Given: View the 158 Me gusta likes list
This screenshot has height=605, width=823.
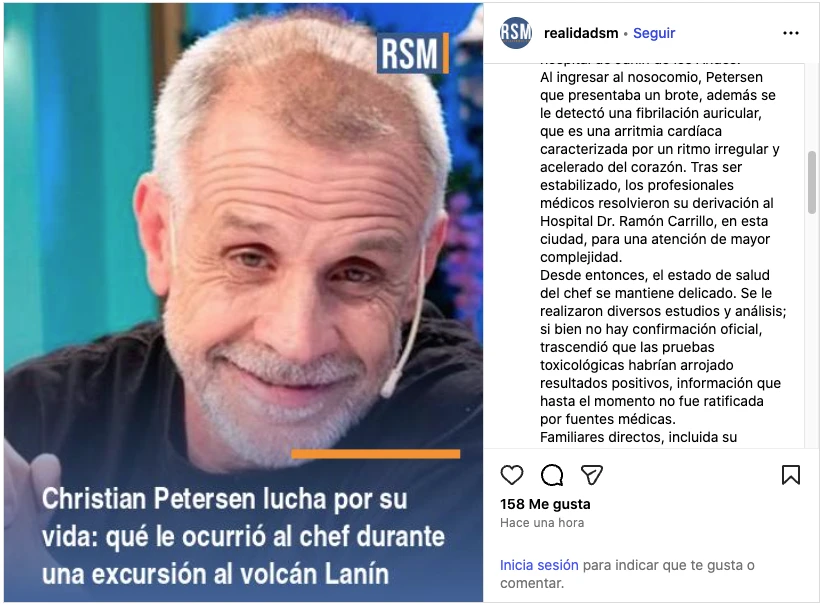Looking at the screenshot, I should pos(545,504).
